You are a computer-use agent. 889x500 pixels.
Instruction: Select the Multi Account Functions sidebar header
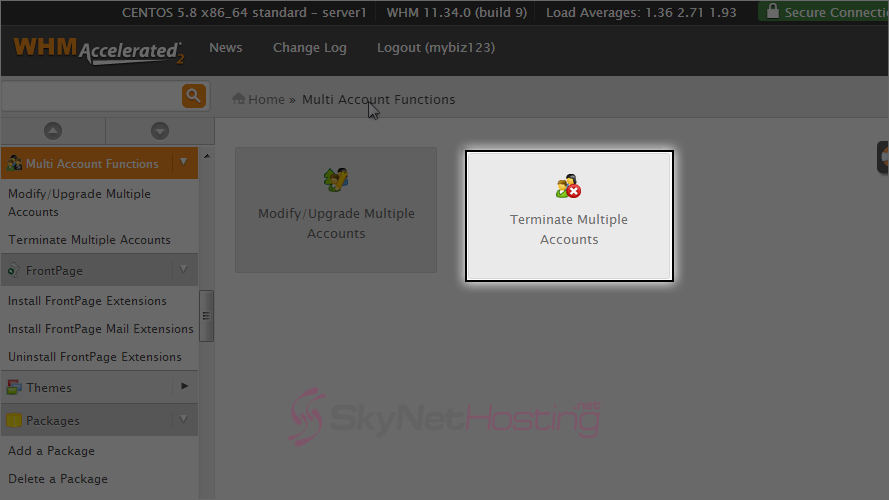(x=99, y=163)
